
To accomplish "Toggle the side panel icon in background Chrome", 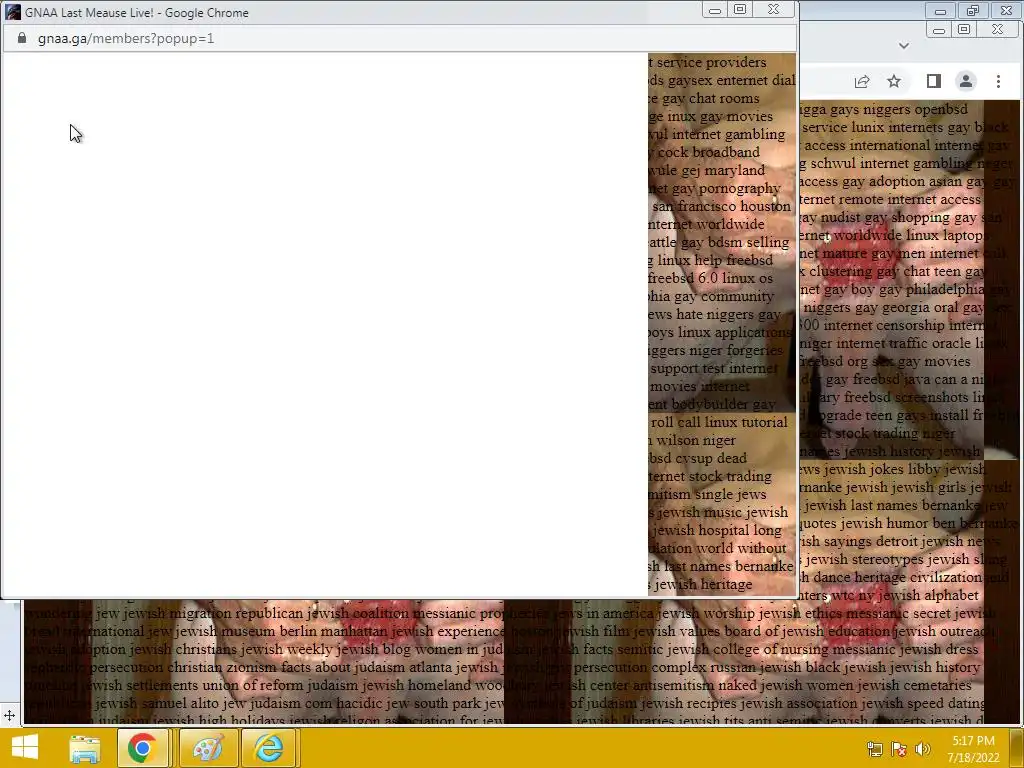I will (x=934, y=81).
